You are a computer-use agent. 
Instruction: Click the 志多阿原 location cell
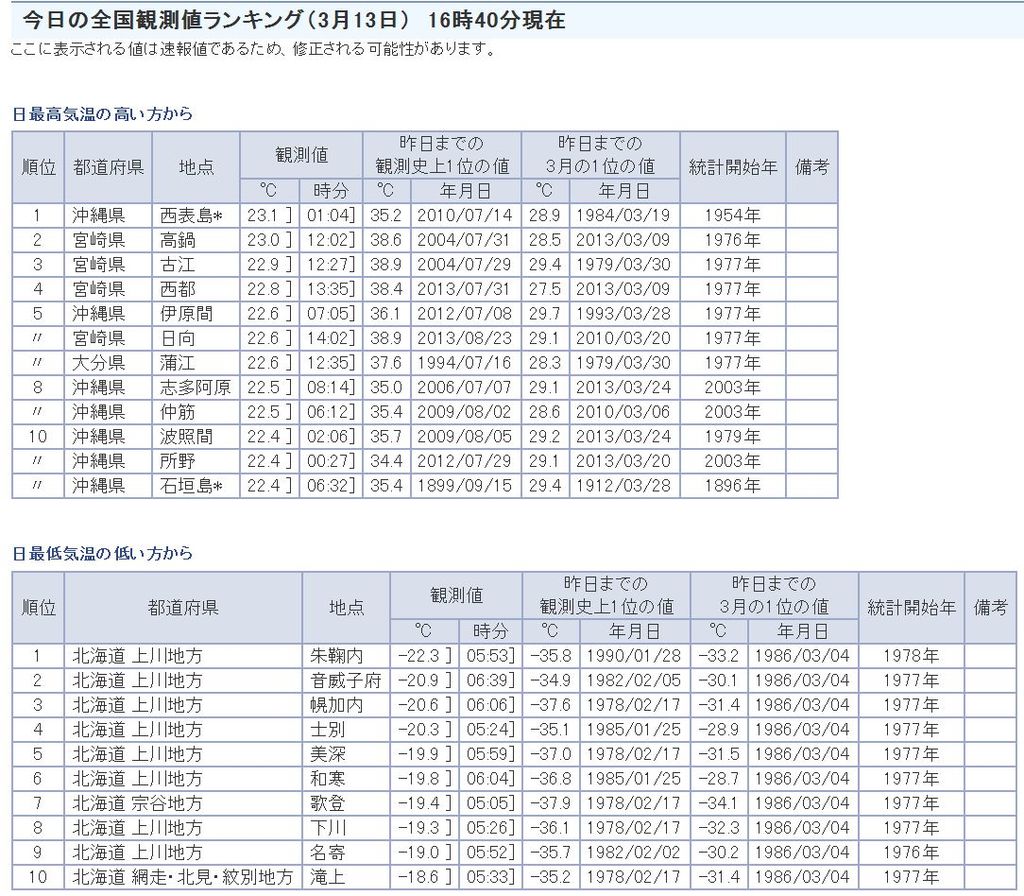click(x=194, y=387)
